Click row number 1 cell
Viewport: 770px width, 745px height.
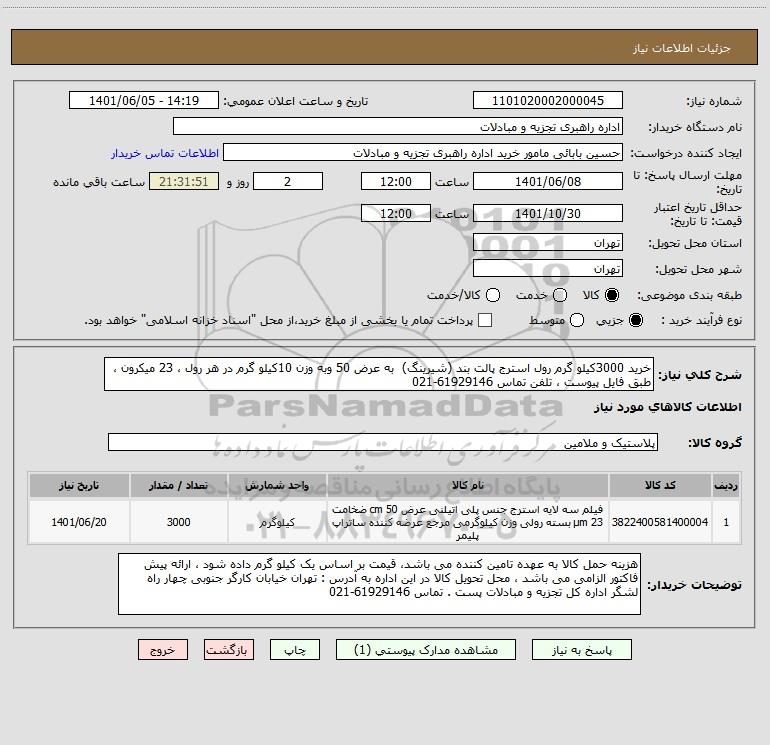[726, 522]
